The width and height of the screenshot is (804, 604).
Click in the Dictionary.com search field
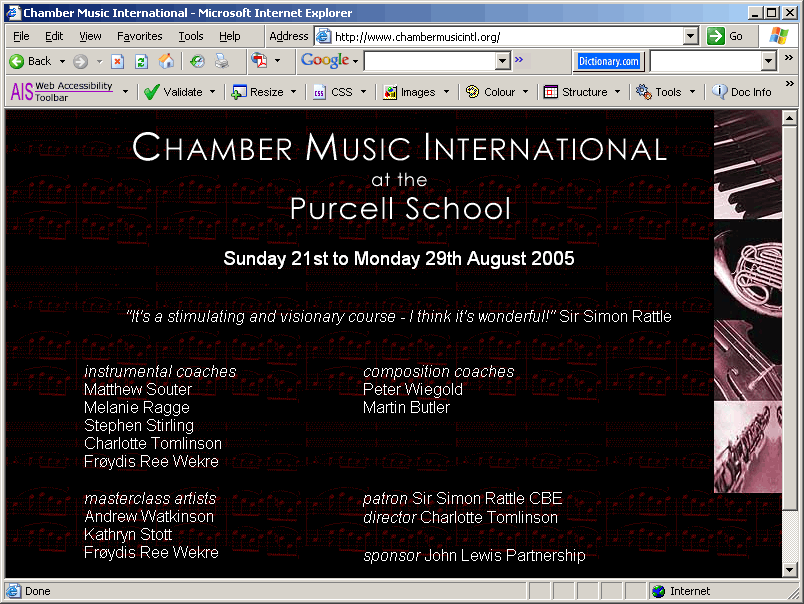pyautogui.click(x=706, y=61)
